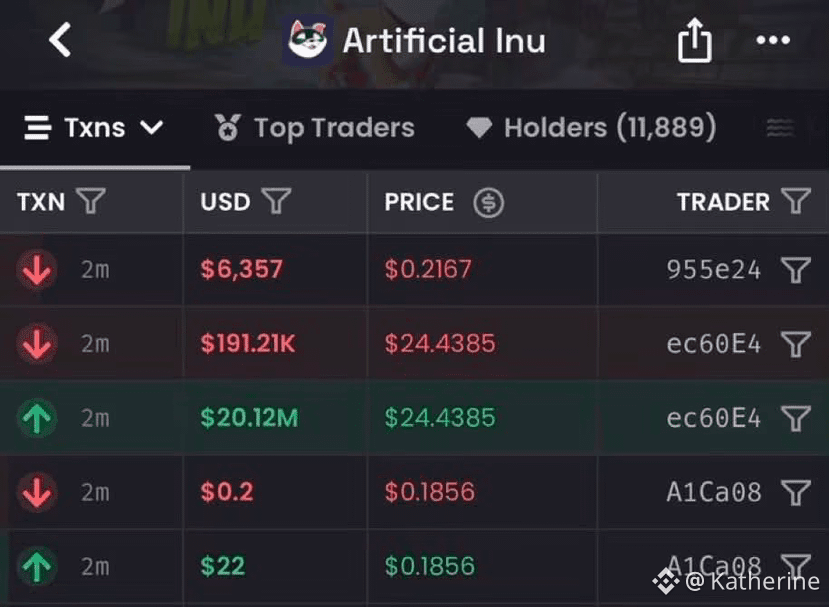Expand the Txns dropdown chevron
Viewport: 829px width, 607px height.
pos(152,127)
